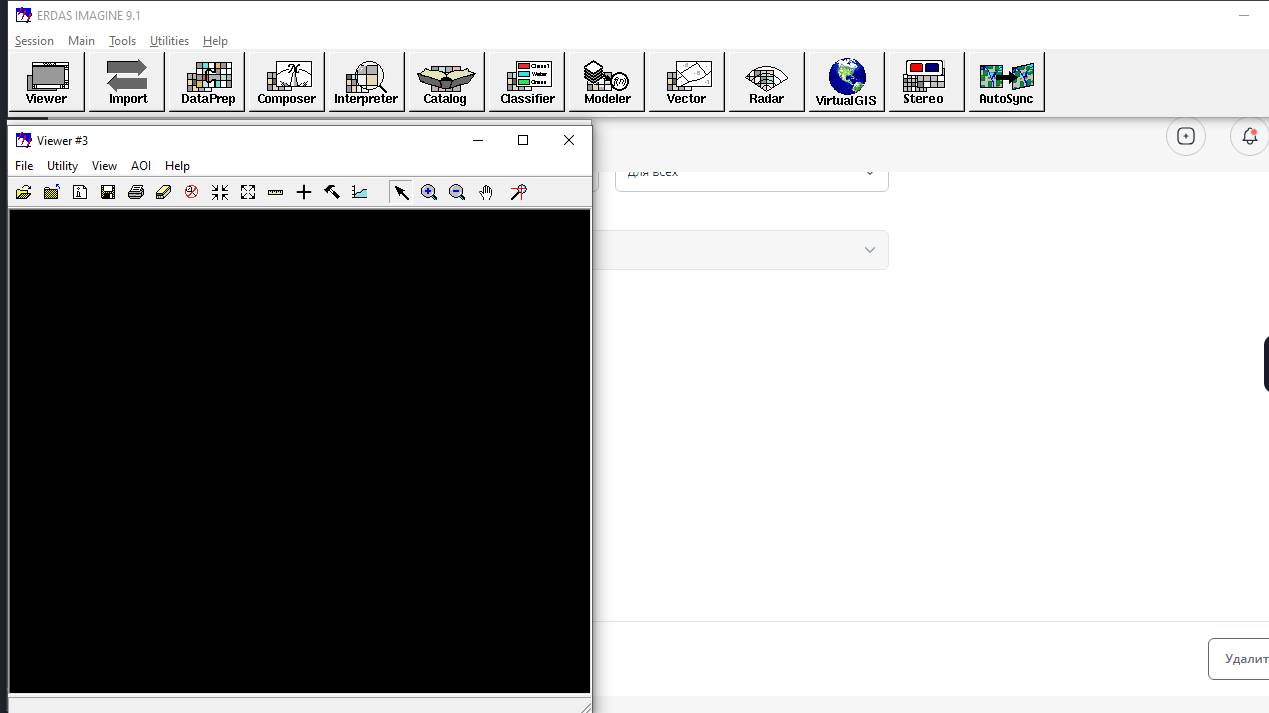Open the Import module
This screenshot has height=713, width=1269.
click(x=127, y=82)
